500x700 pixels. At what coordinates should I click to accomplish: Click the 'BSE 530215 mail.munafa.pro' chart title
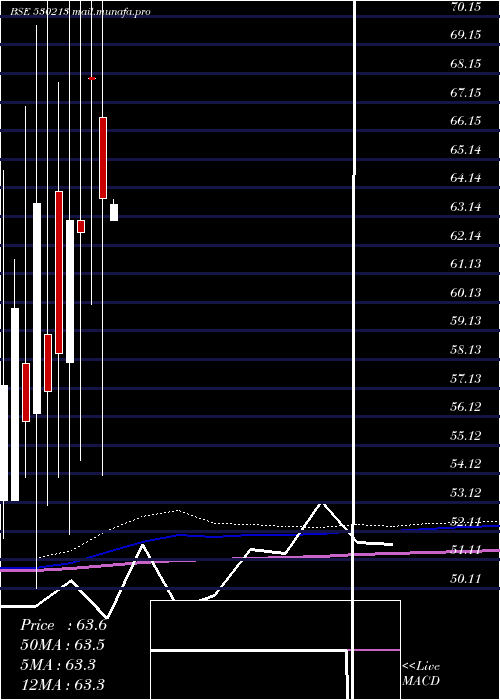click(x=80, y=12)
